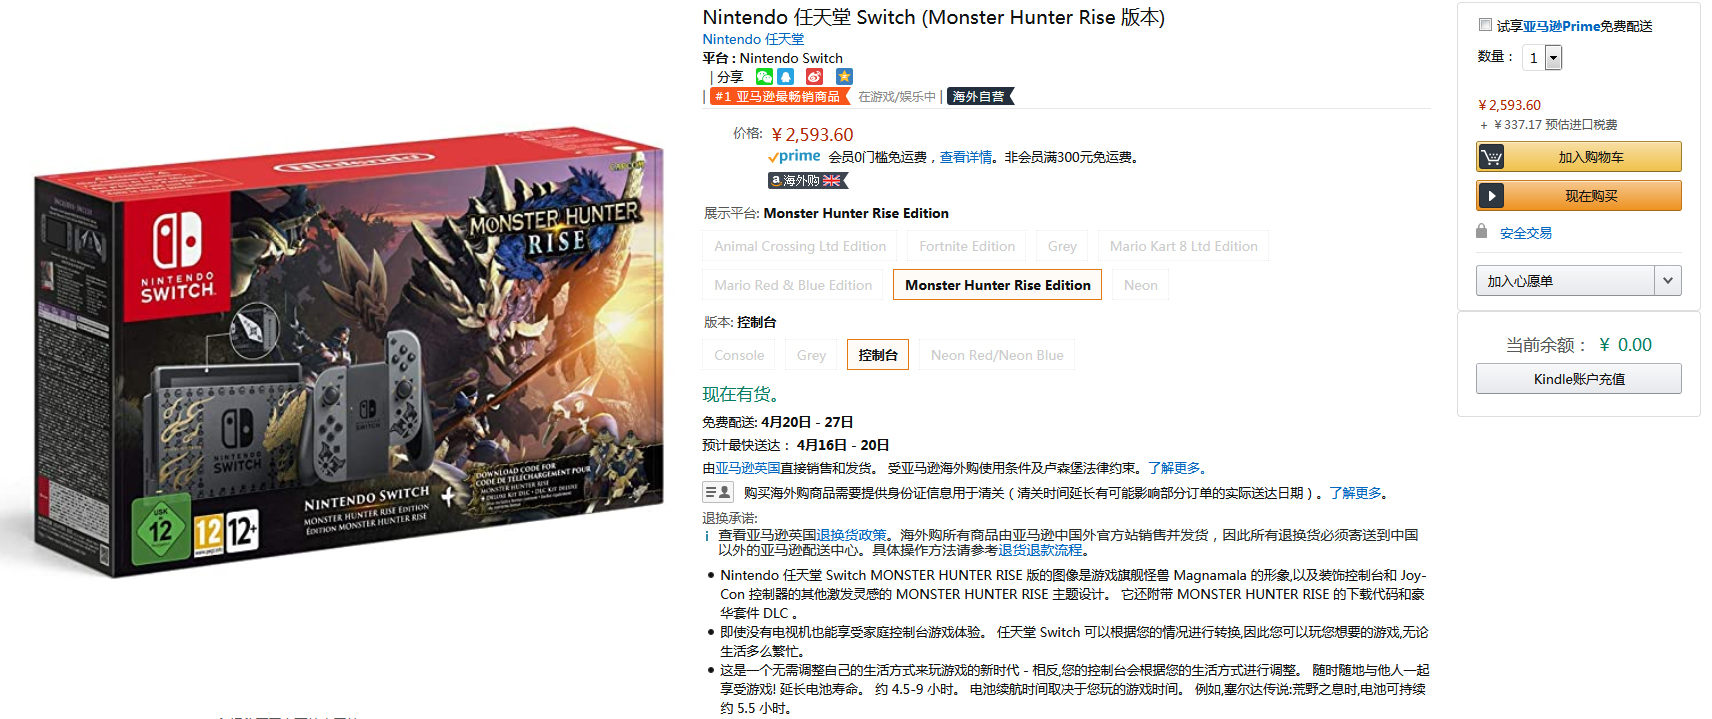Open the quantity dropdown
Screen dimensions: 1712x719
[x=1542, y=58]
